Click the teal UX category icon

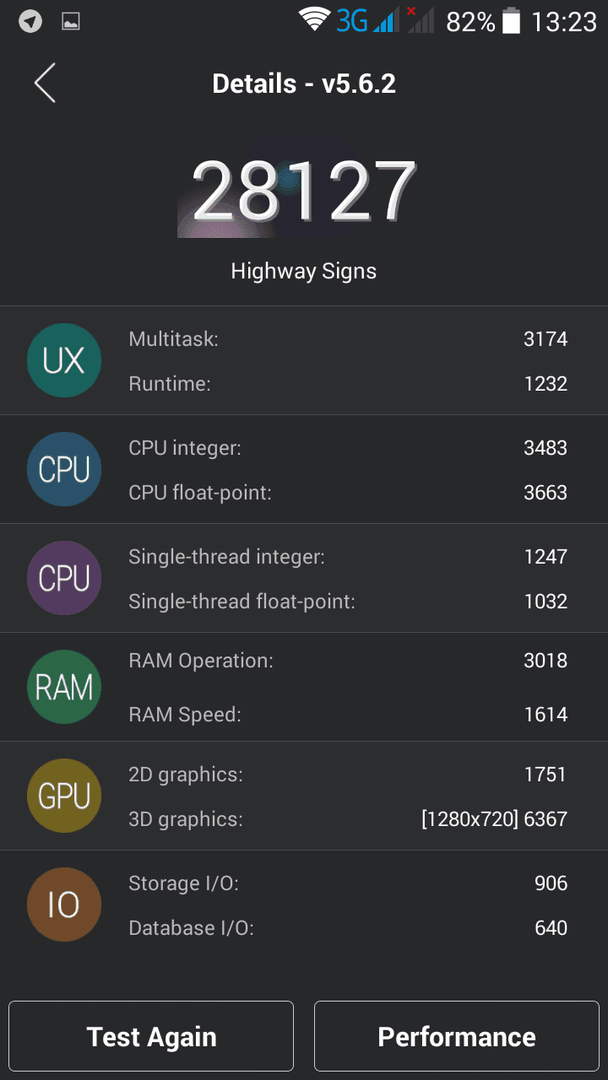(x=64, y=360)
